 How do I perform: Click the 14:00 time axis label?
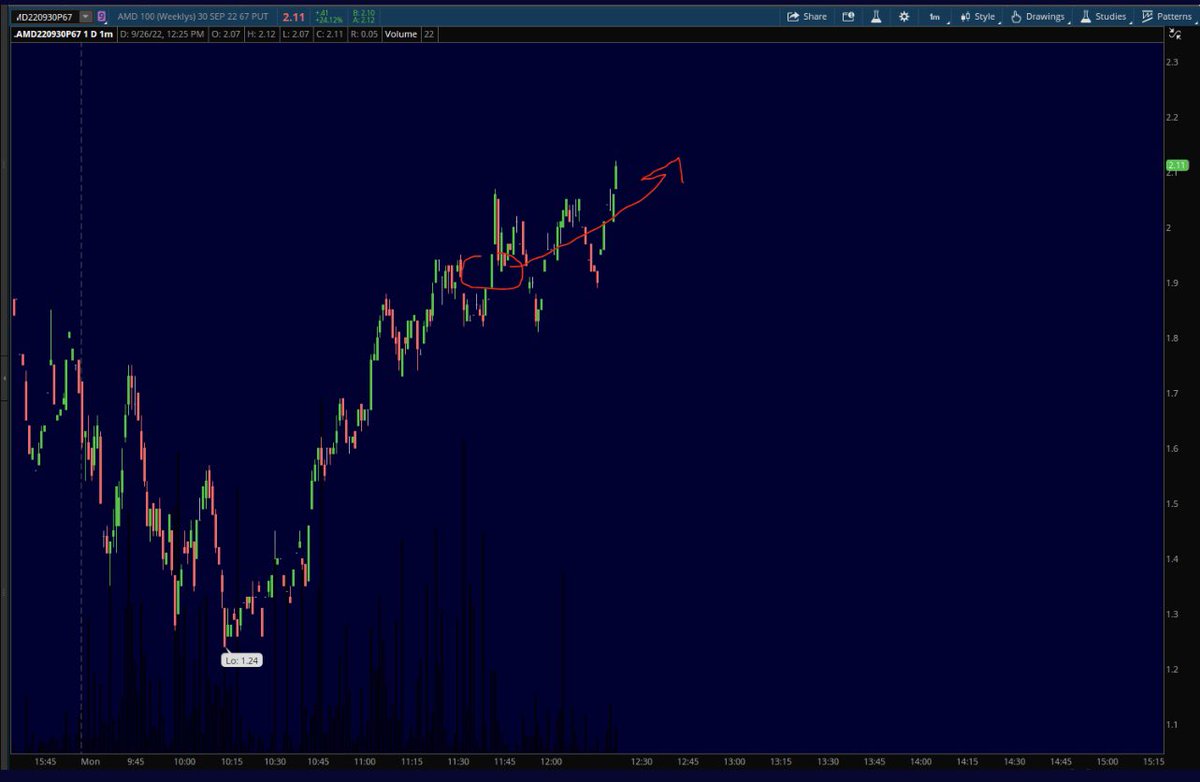coord(919,761)
